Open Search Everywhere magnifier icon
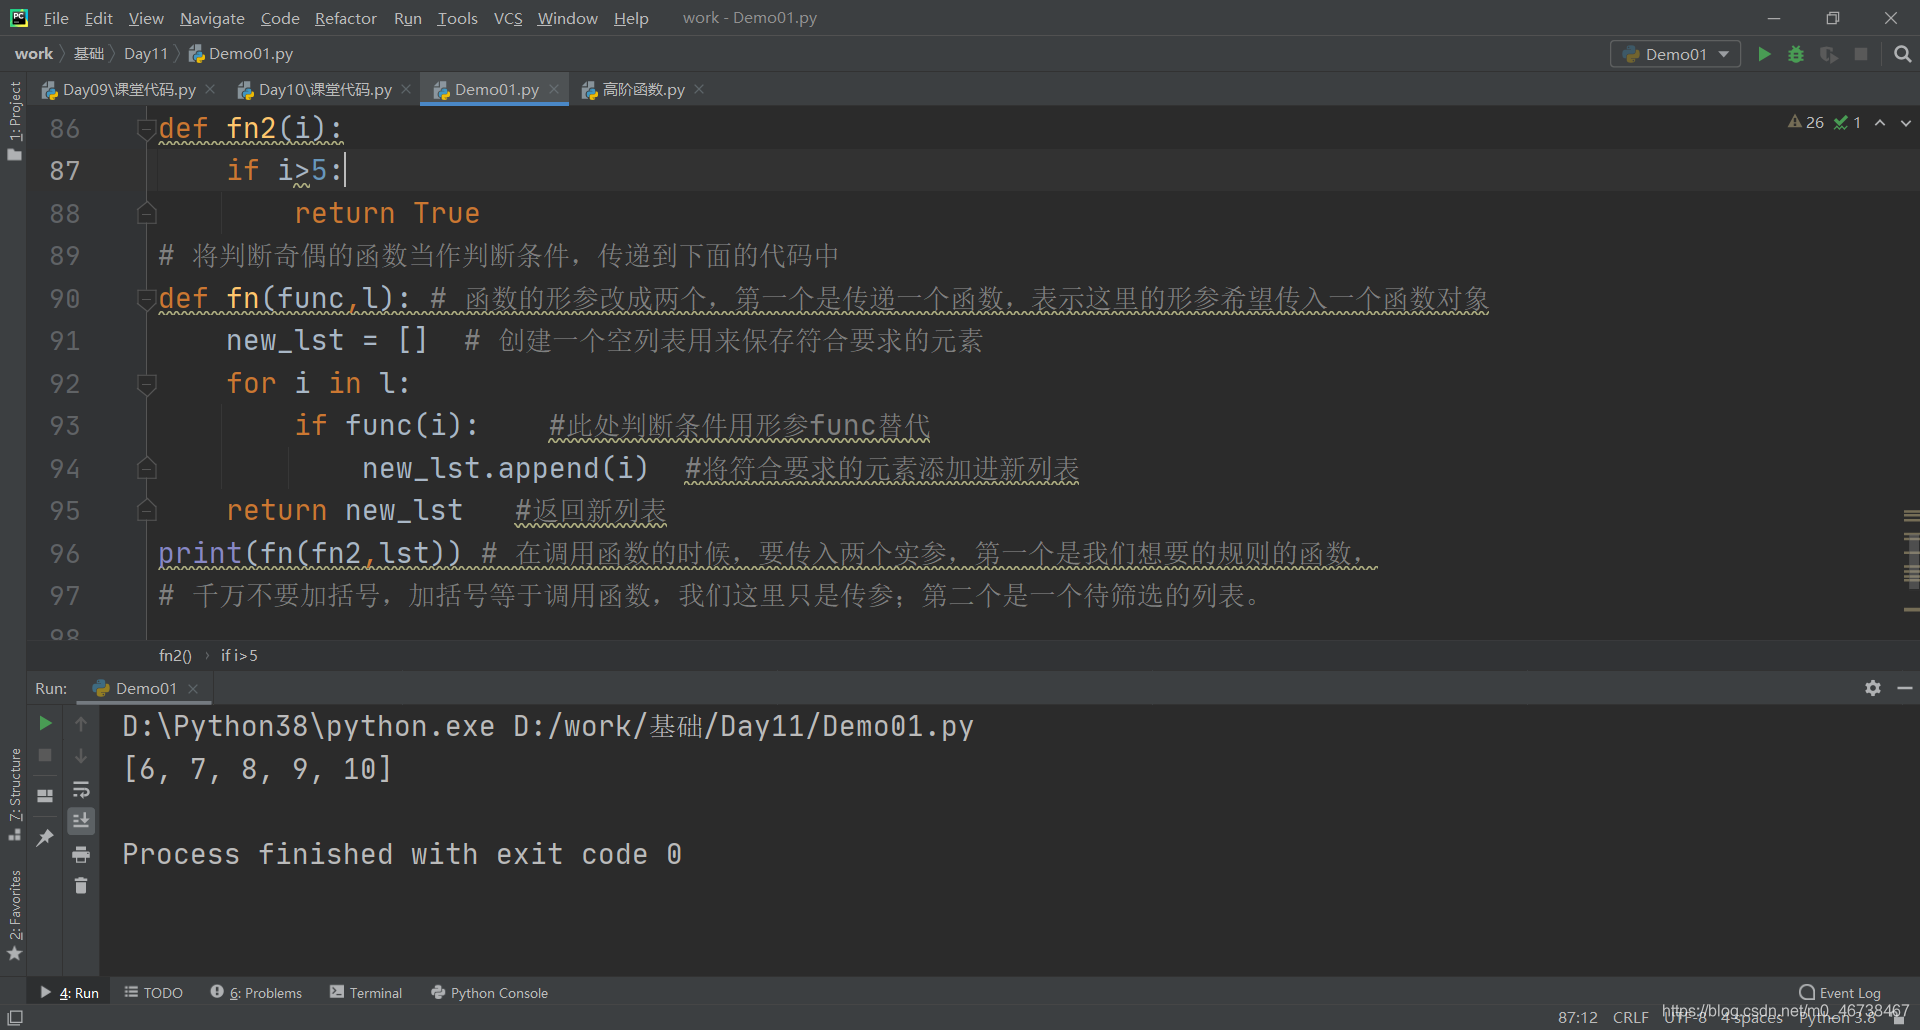This screenshot has width=1920, height=1030. [1902, 54]
